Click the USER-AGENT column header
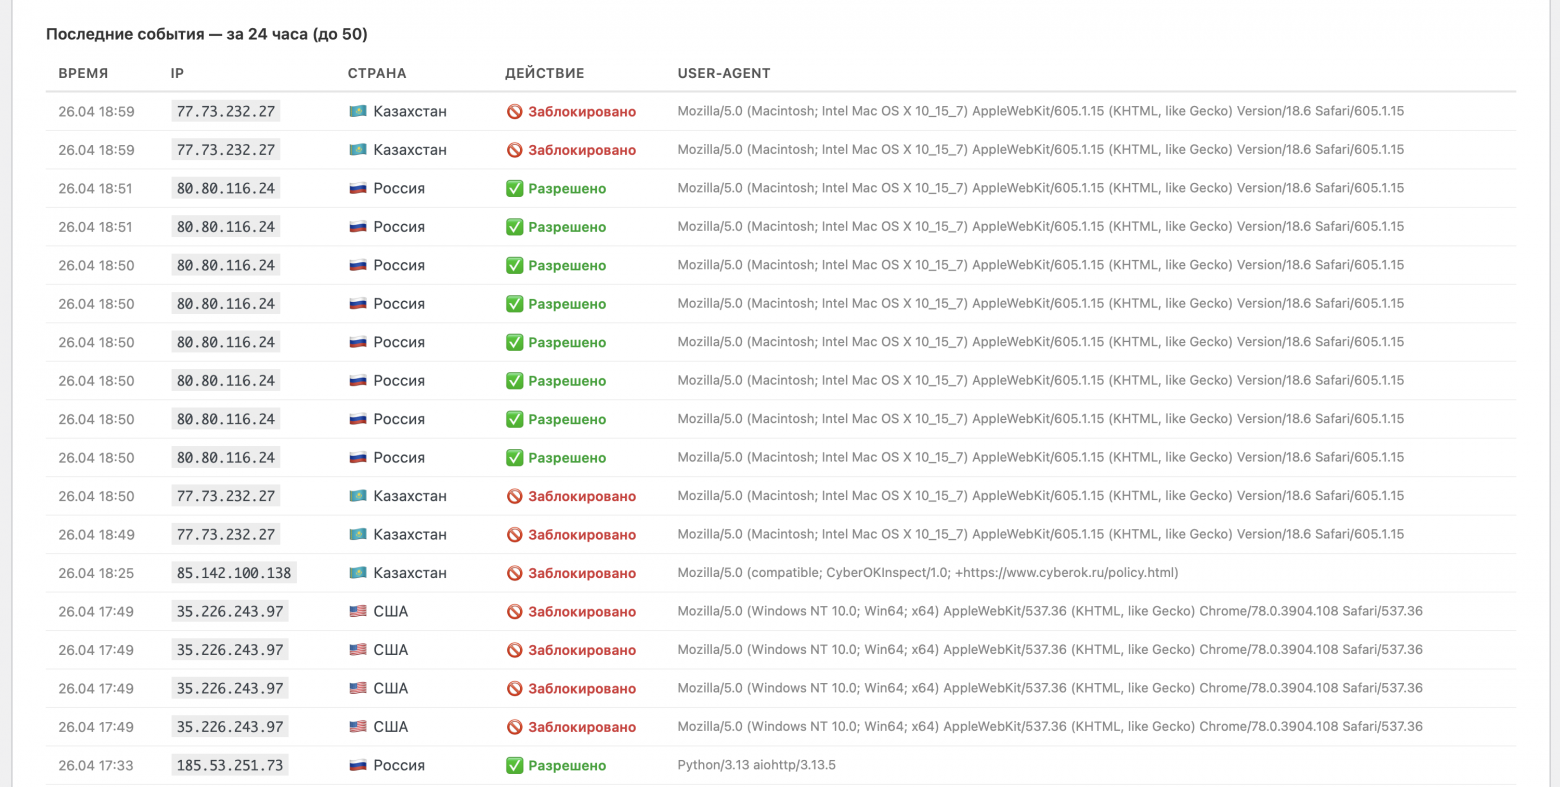This screenshot has height=787, width=1560. pos(724,73)
